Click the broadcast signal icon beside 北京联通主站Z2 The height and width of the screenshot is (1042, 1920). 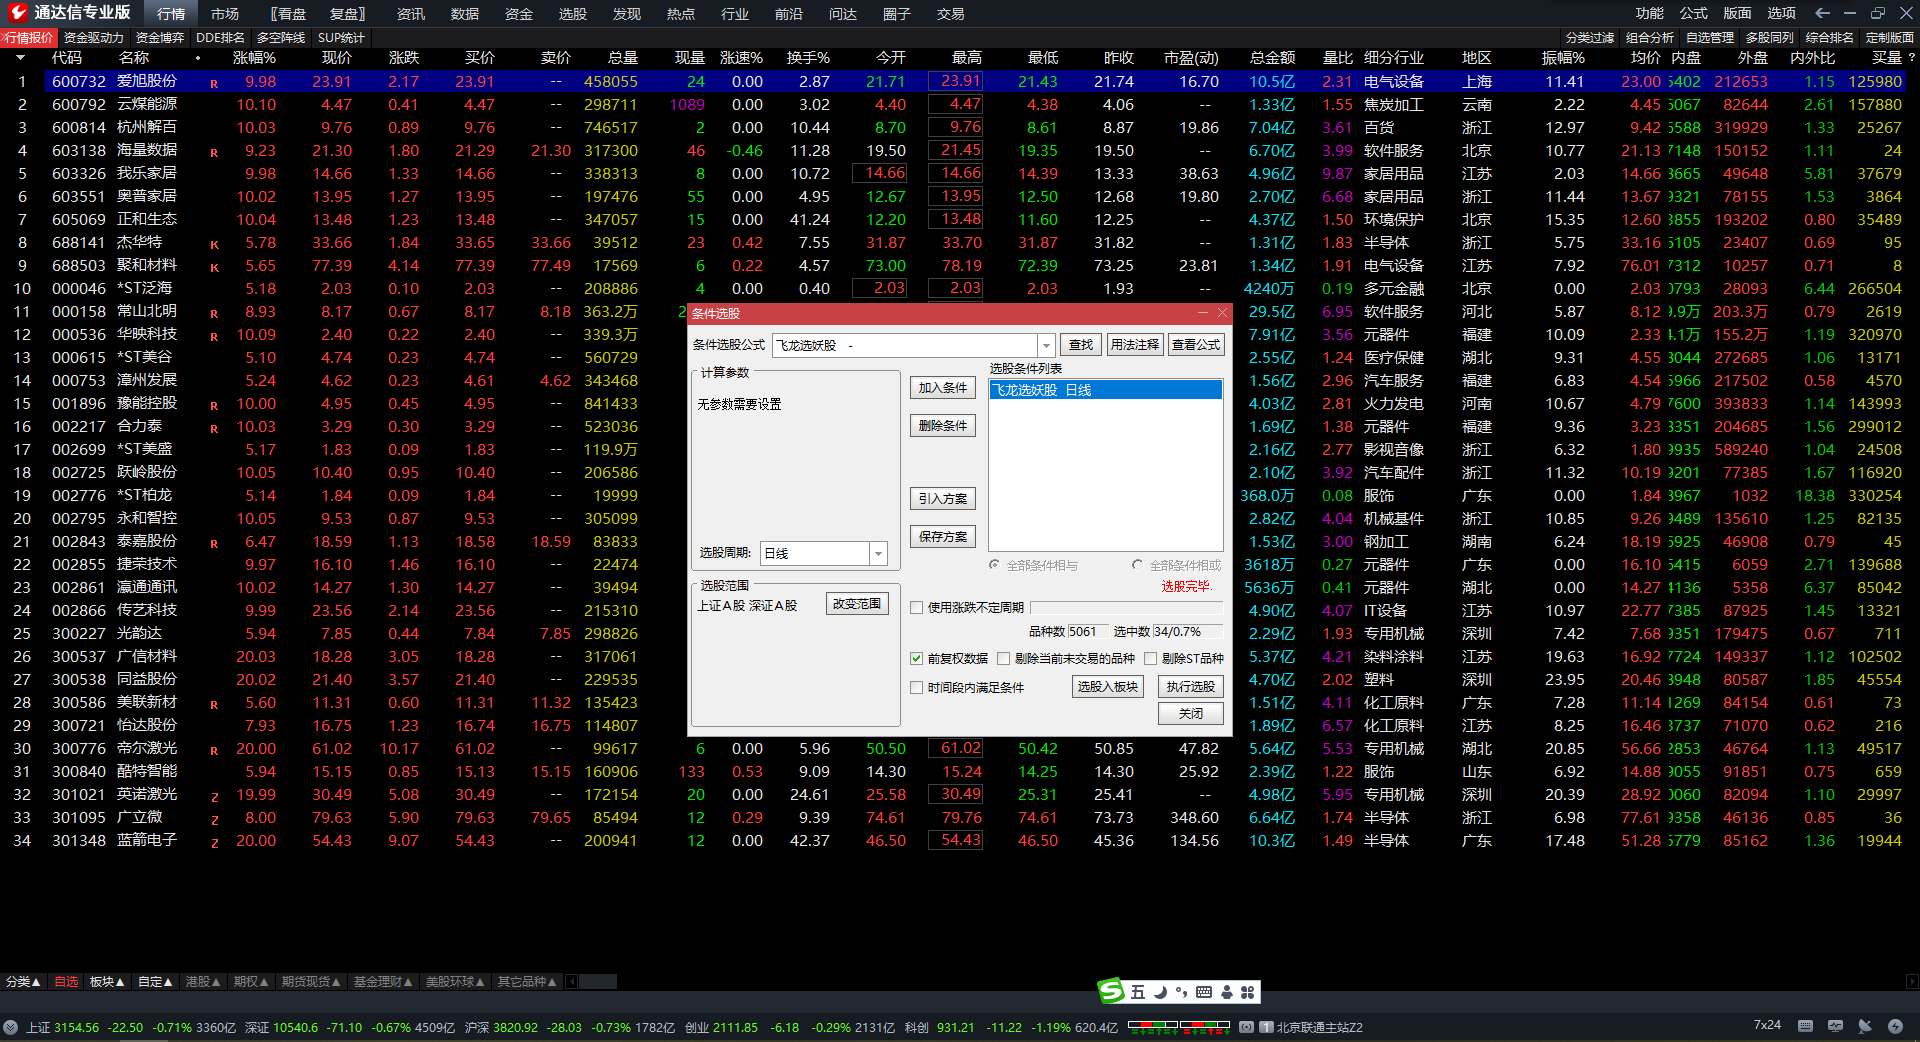pos(1246,1027)
